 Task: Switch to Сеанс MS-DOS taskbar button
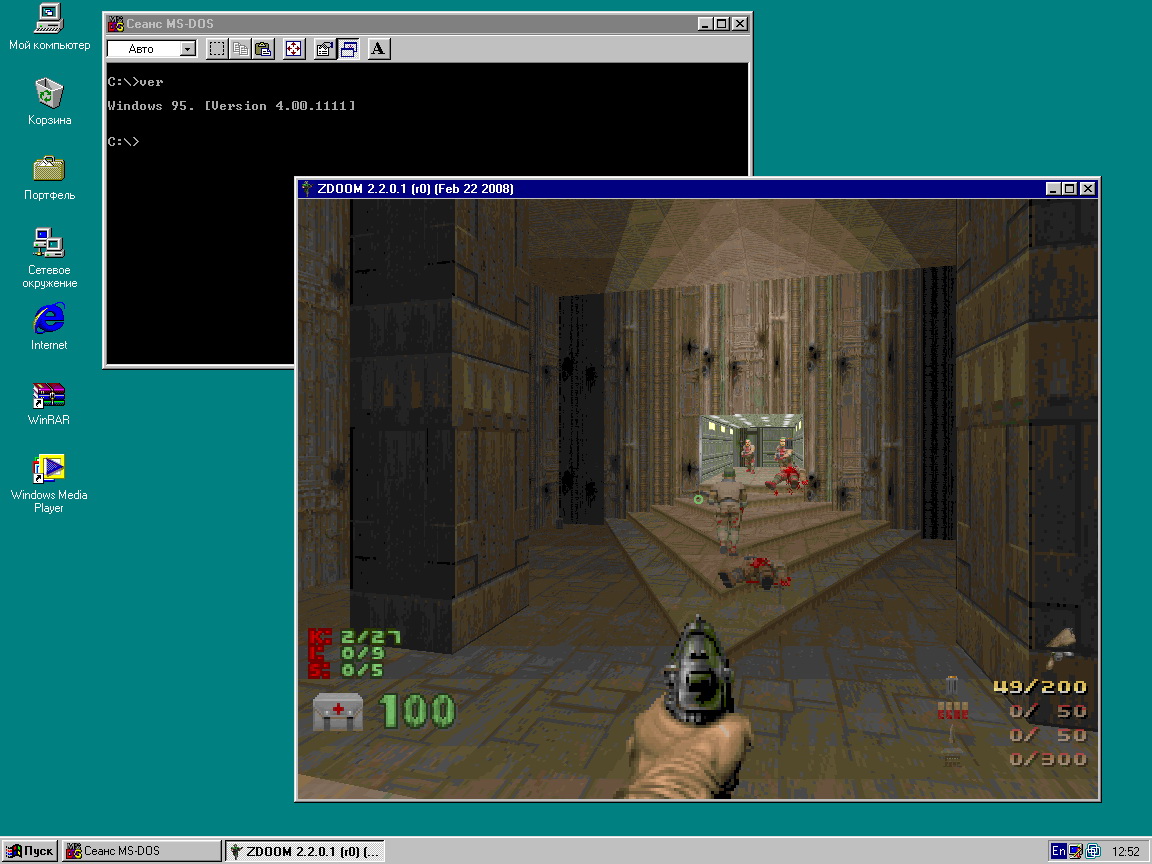tap(142, 851)
